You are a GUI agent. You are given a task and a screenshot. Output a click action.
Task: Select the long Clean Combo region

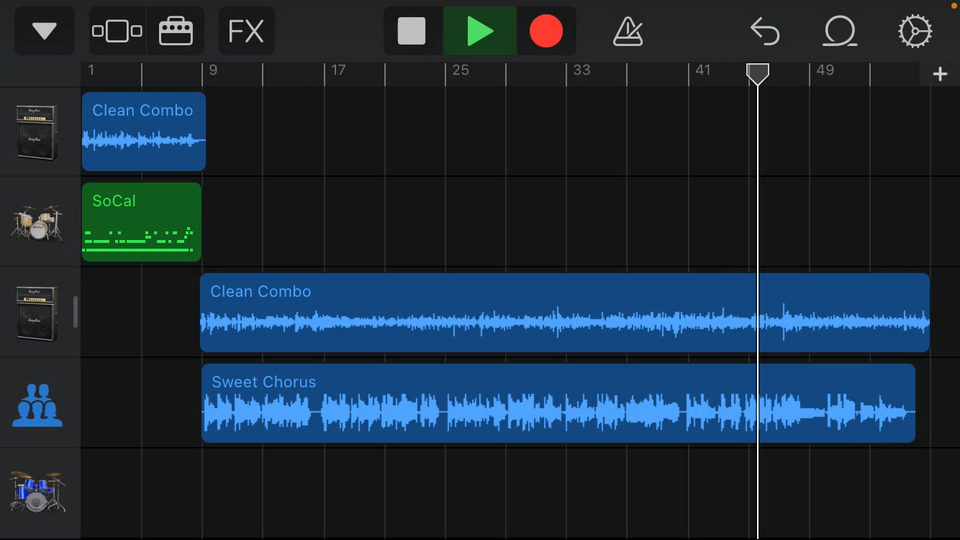pyautogui.click(x=564, y=313)
